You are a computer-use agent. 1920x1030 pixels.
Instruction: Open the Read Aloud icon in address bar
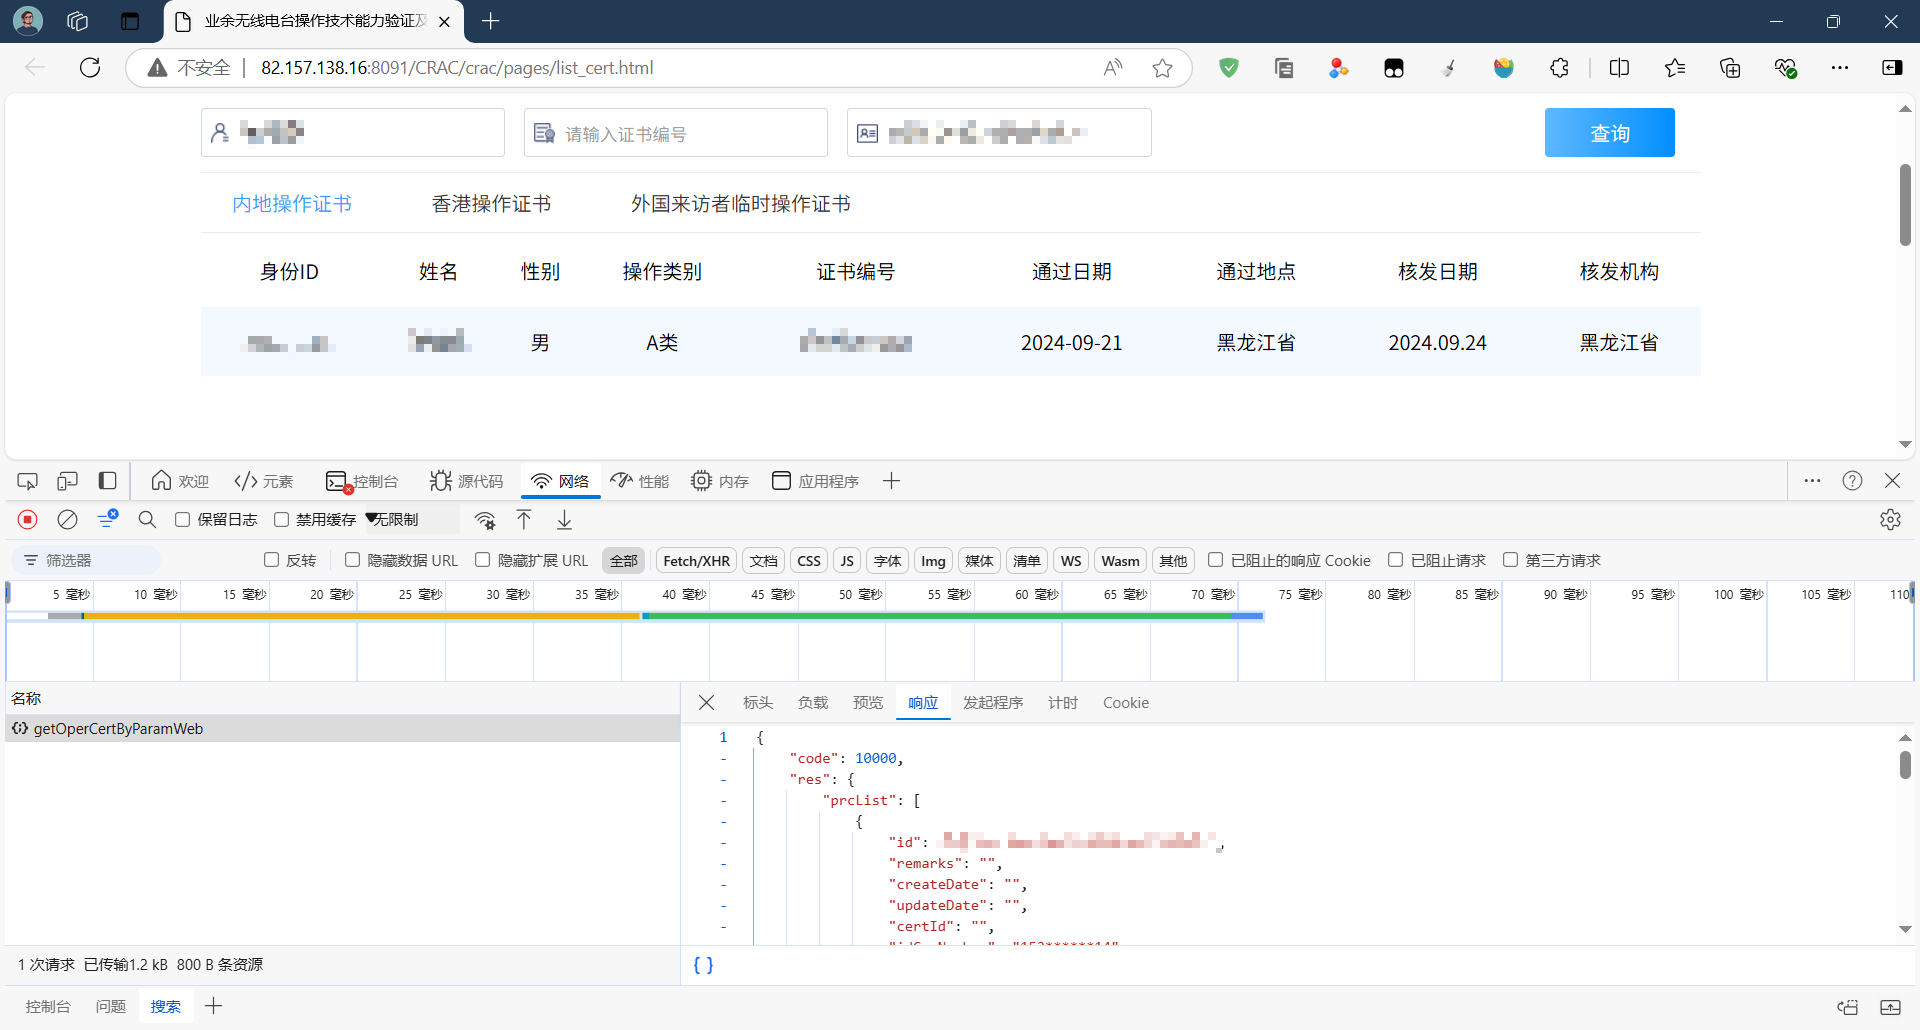pos(1113,68)
